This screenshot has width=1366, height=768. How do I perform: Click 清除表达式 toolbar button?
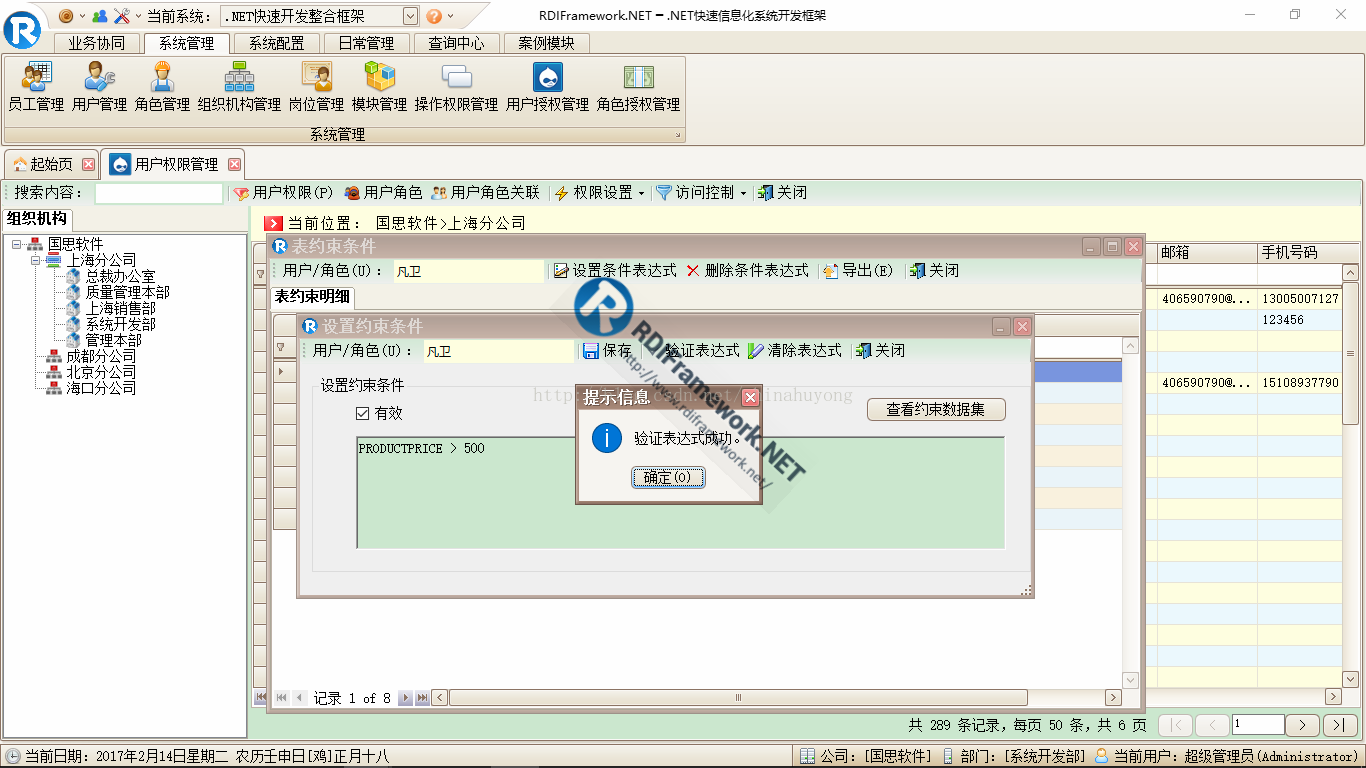click(796, 351)
